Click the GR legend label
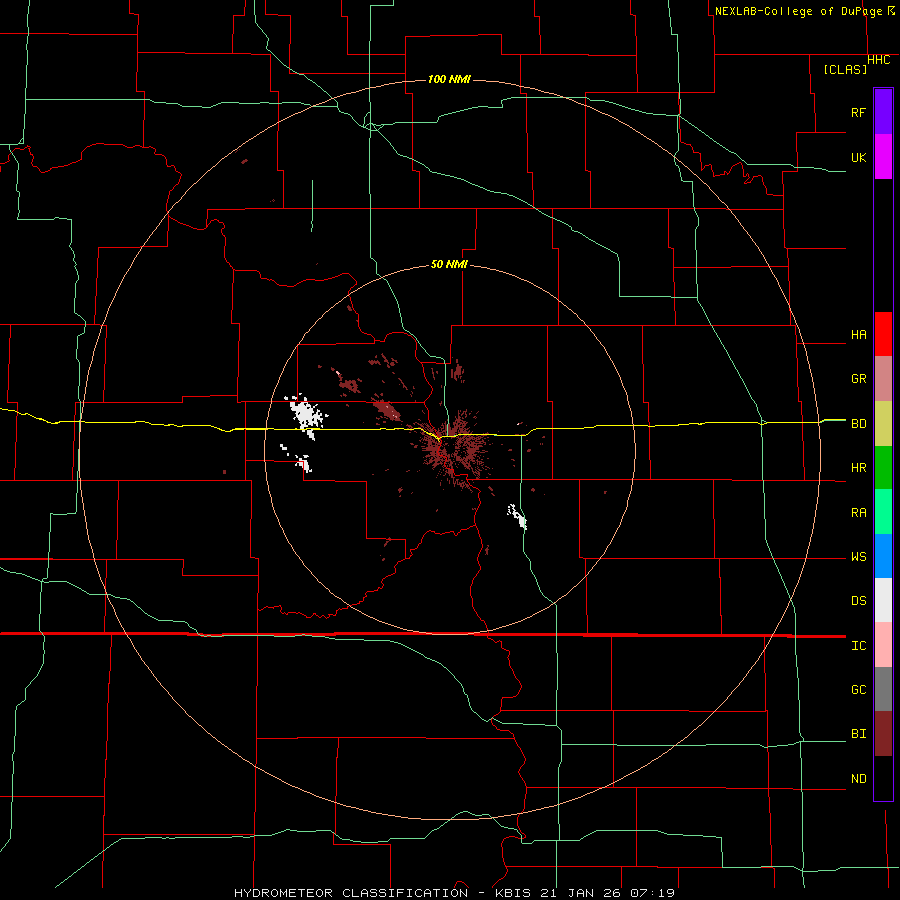 (858, 379)
